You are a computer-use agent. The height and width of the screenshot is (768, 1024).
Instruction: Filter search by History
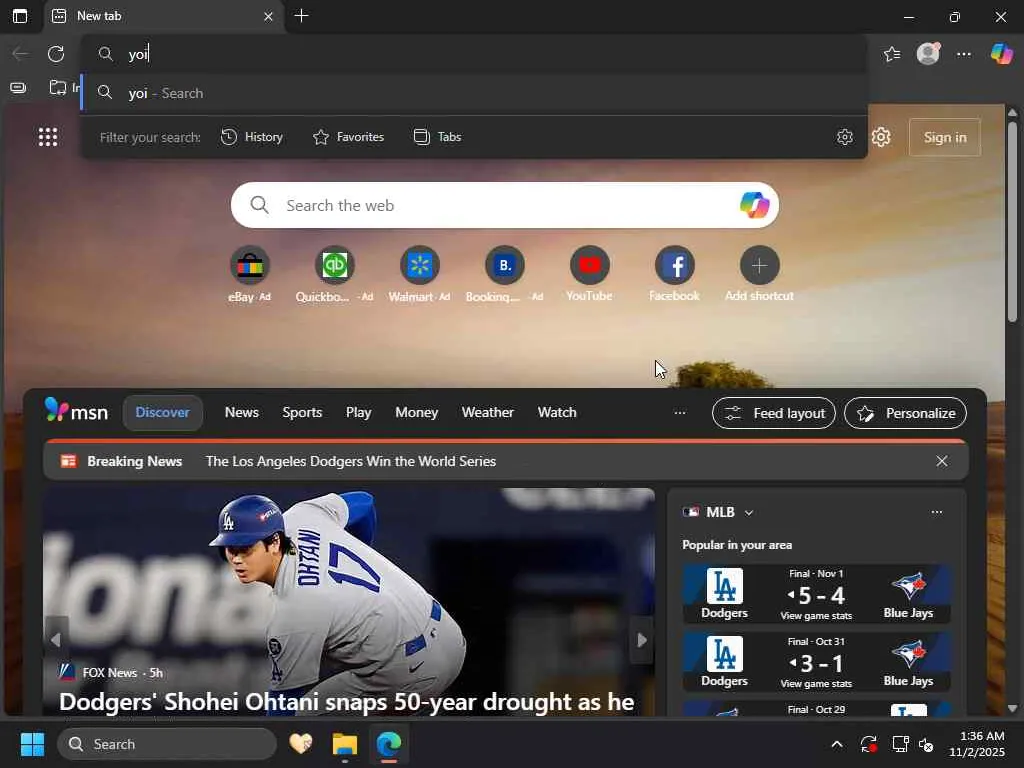tap(252, 137)
